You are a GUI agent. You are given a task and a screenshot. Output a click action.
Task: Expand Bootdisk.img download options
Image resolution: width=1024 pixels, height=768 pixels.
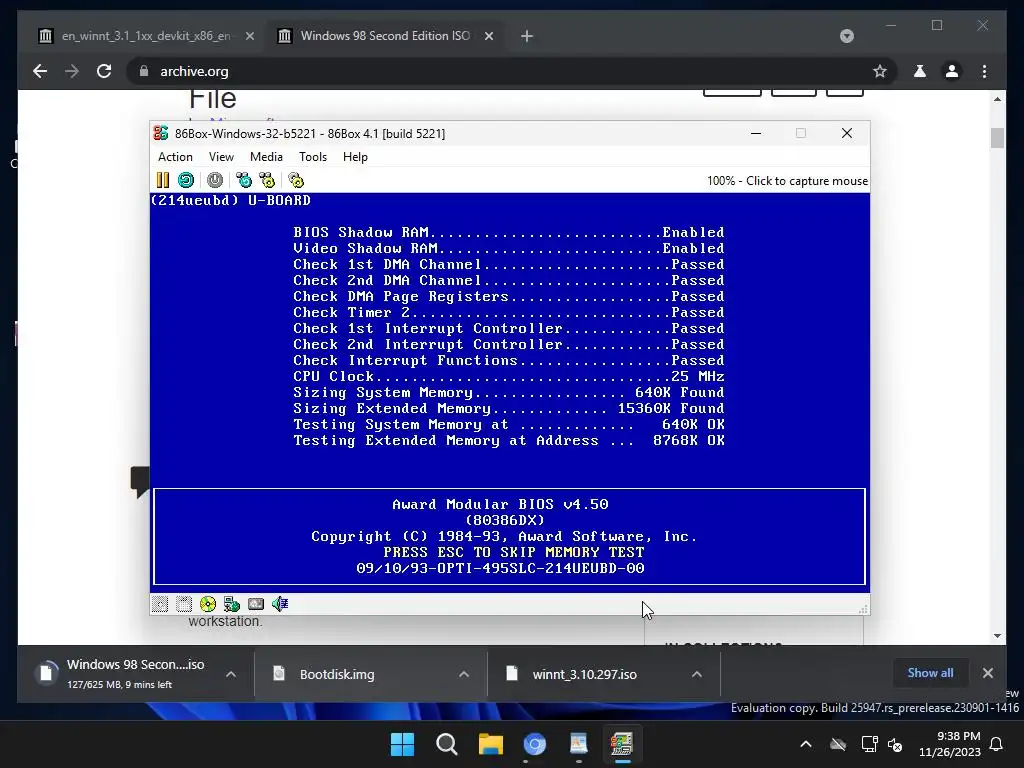pyautogui.click(x=464, y=674)
